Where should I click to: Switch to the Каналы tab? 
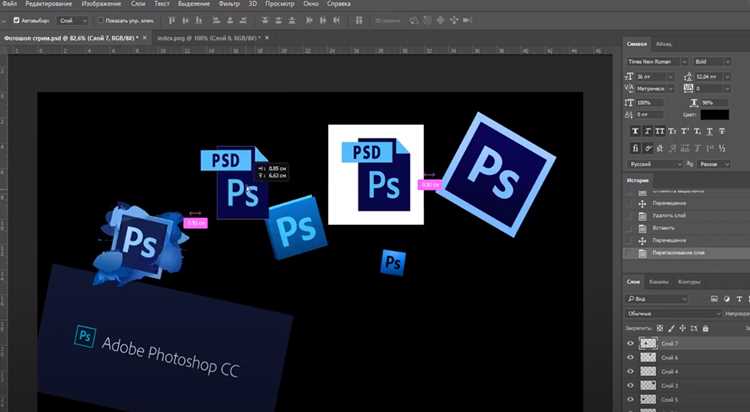click(x=659, y=282)
